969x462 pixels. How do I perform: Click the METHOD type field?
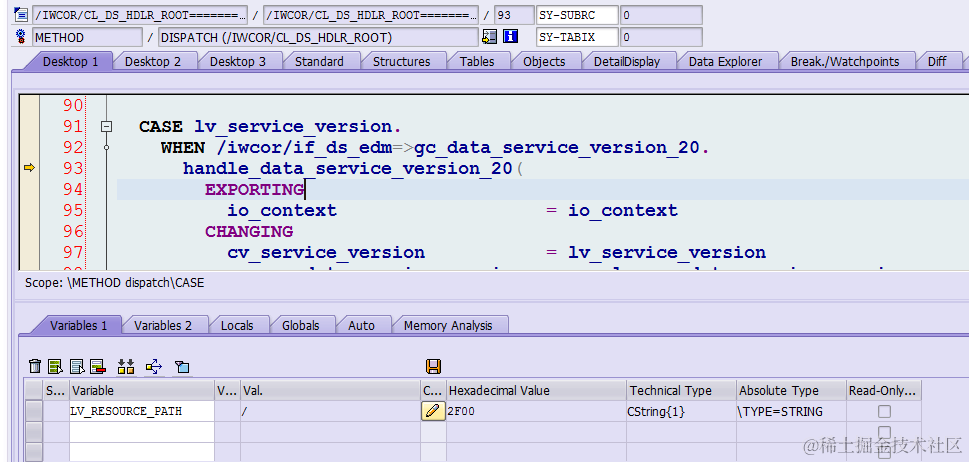tap(87, 37)
